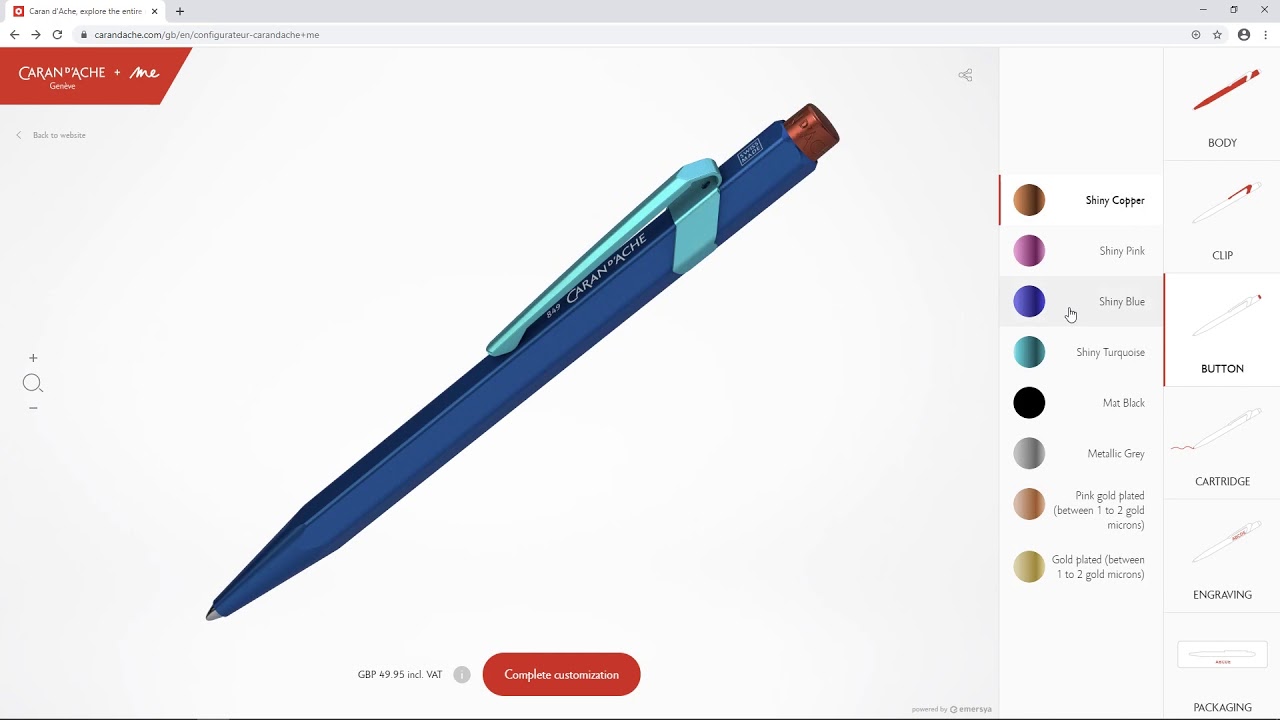The height and width of the screenshot is (720, 1280).
Task: Open a new browser tab
Action: pos(180,11)
